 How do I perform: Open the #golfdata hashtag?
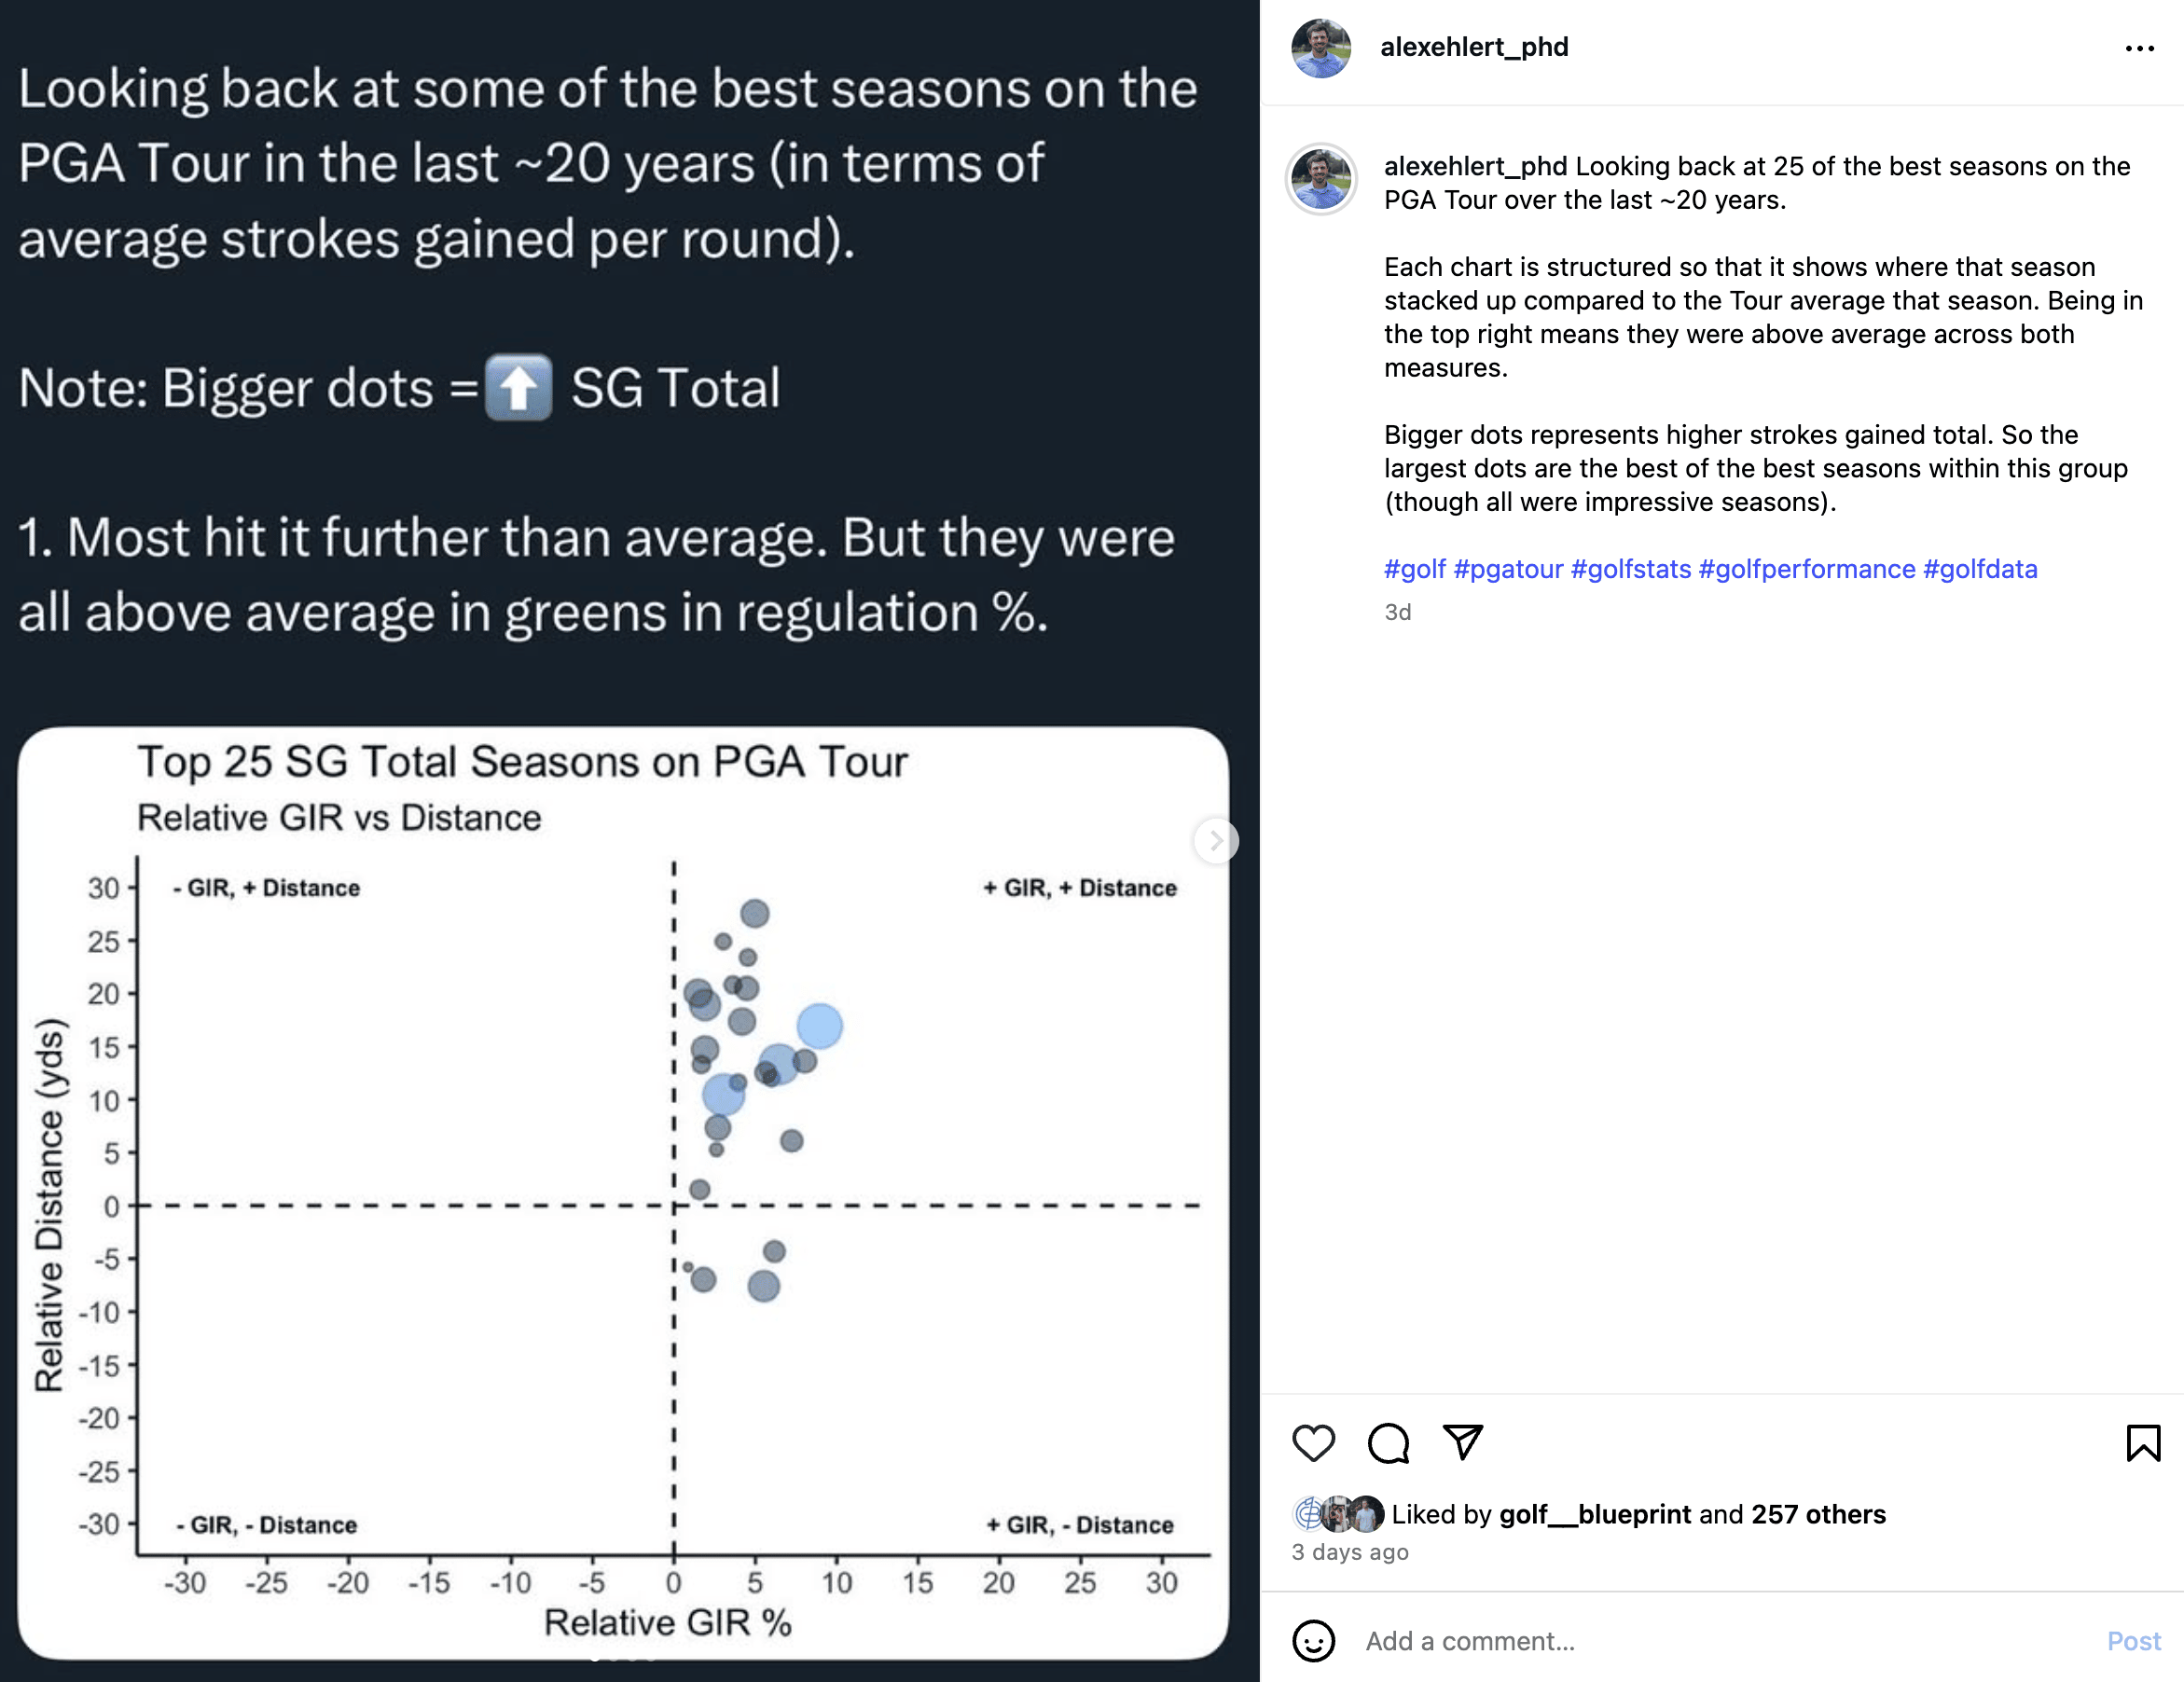pos(1980,569)
